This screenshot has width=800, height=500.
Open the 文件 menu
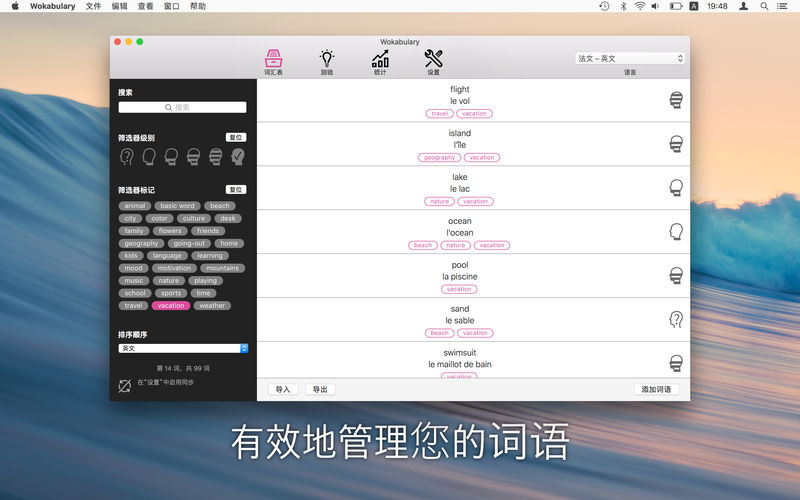click(93, 6)
